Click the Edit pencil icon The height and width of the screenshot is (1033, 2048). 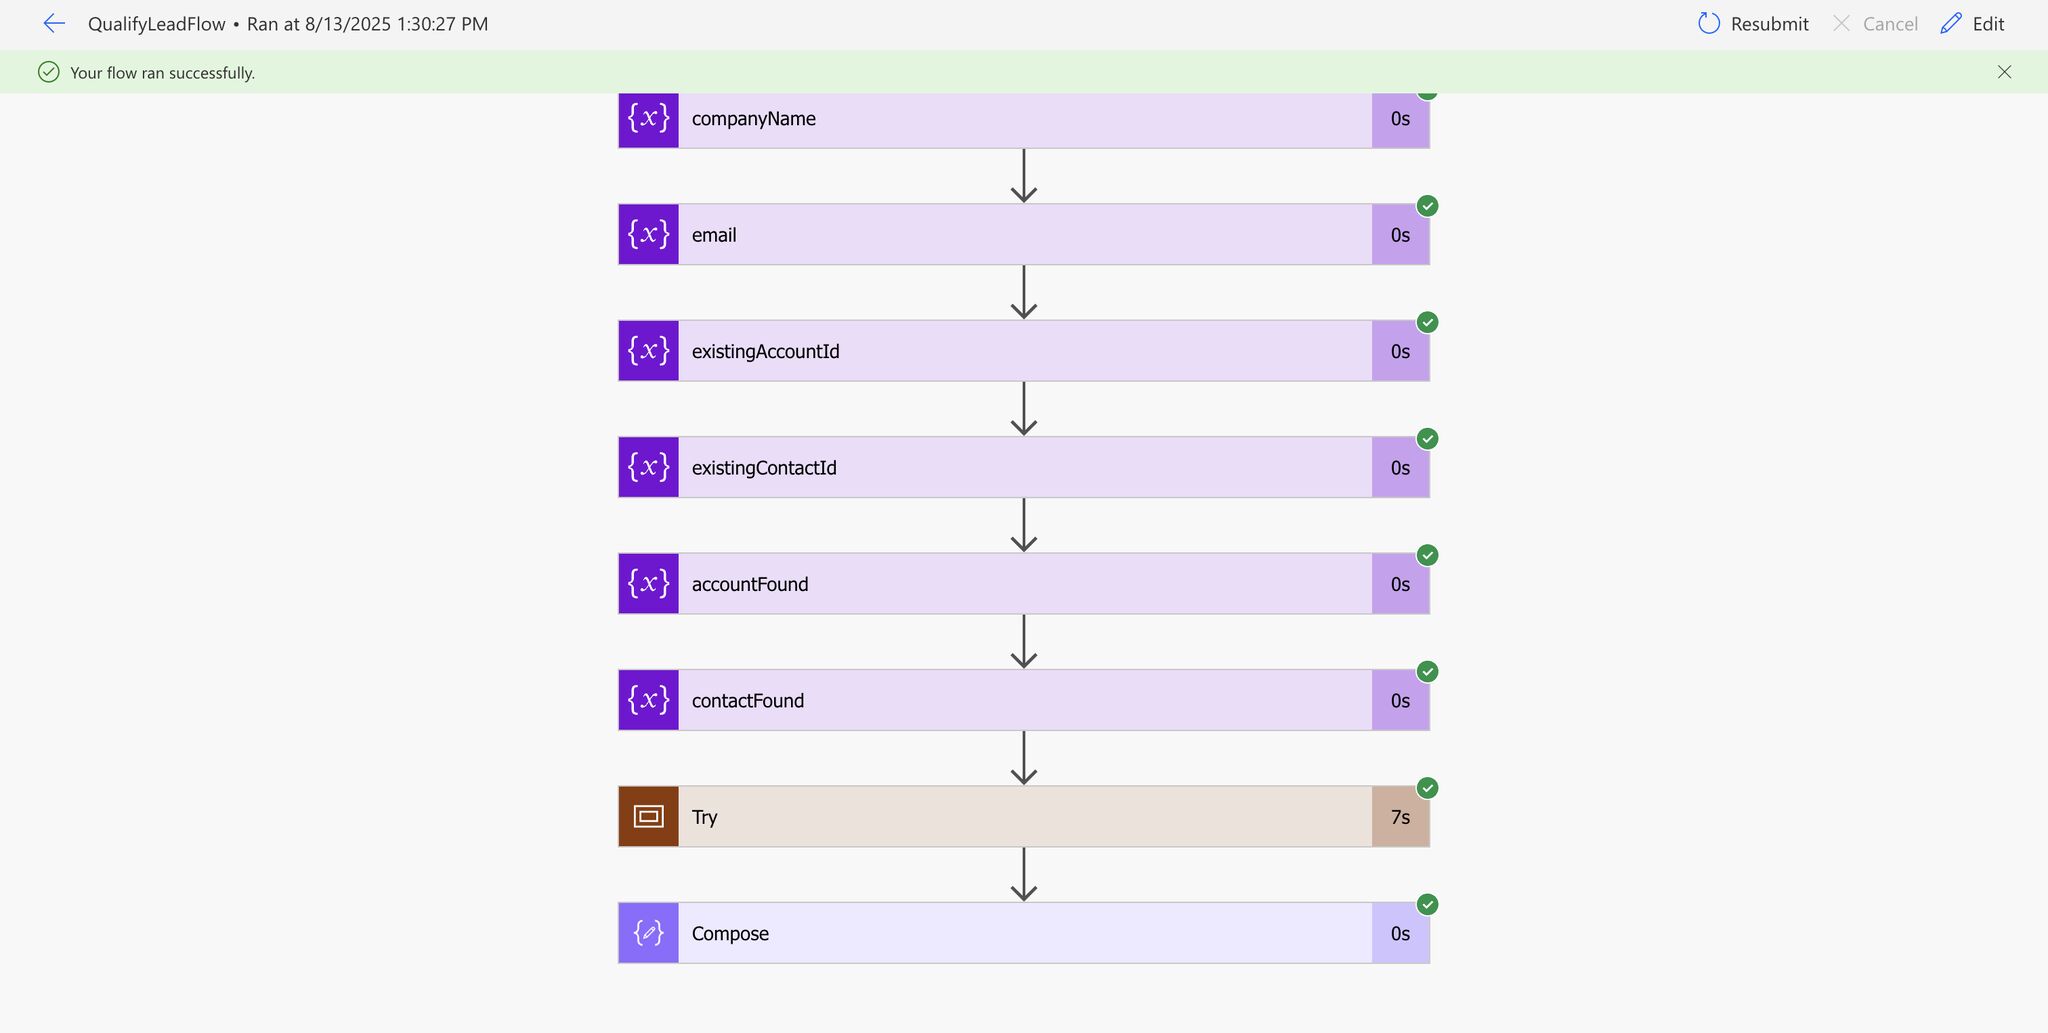coord(1950,22)
